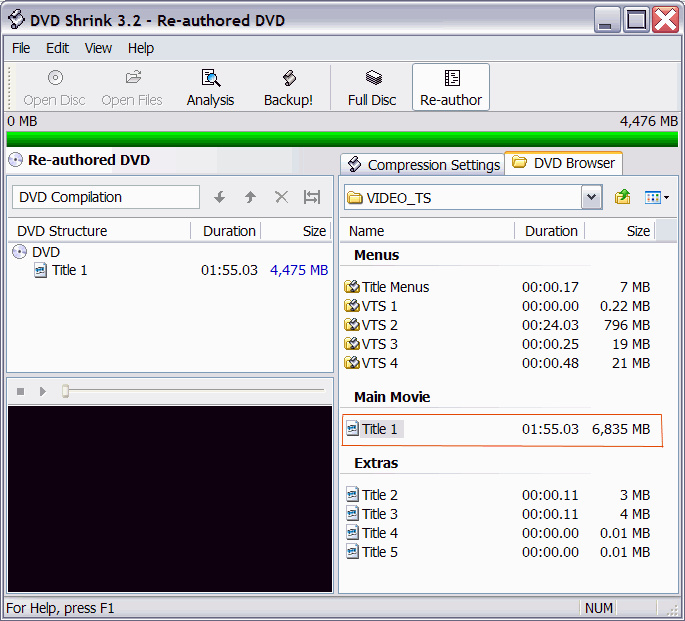This screenshot has height=621, width=685.
Task: Open the Help menu
Action: pyautogui.click(x=141, y=48)
